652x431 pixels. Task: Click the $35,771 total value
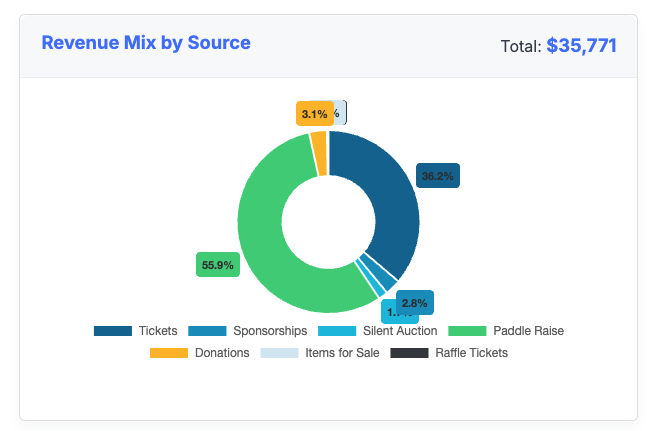581,46
